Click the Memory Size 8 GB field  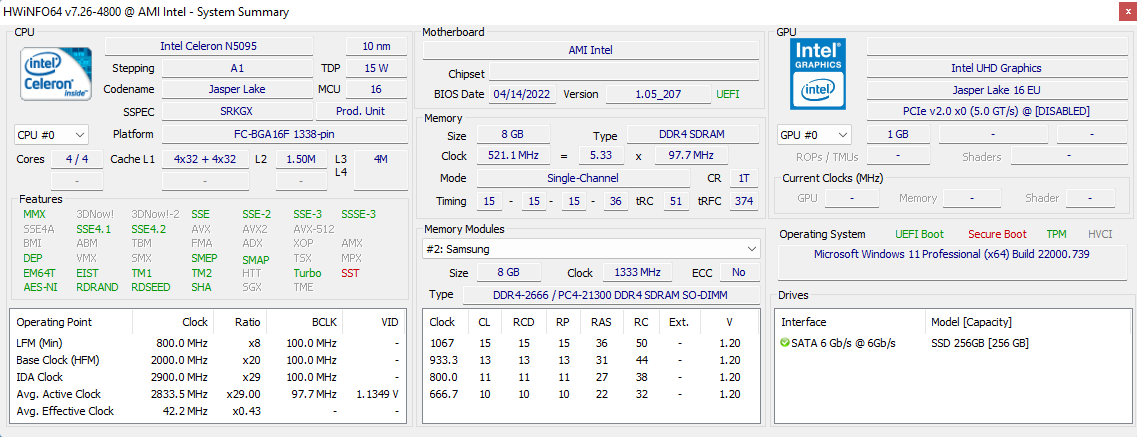click(x=513, y=135)
